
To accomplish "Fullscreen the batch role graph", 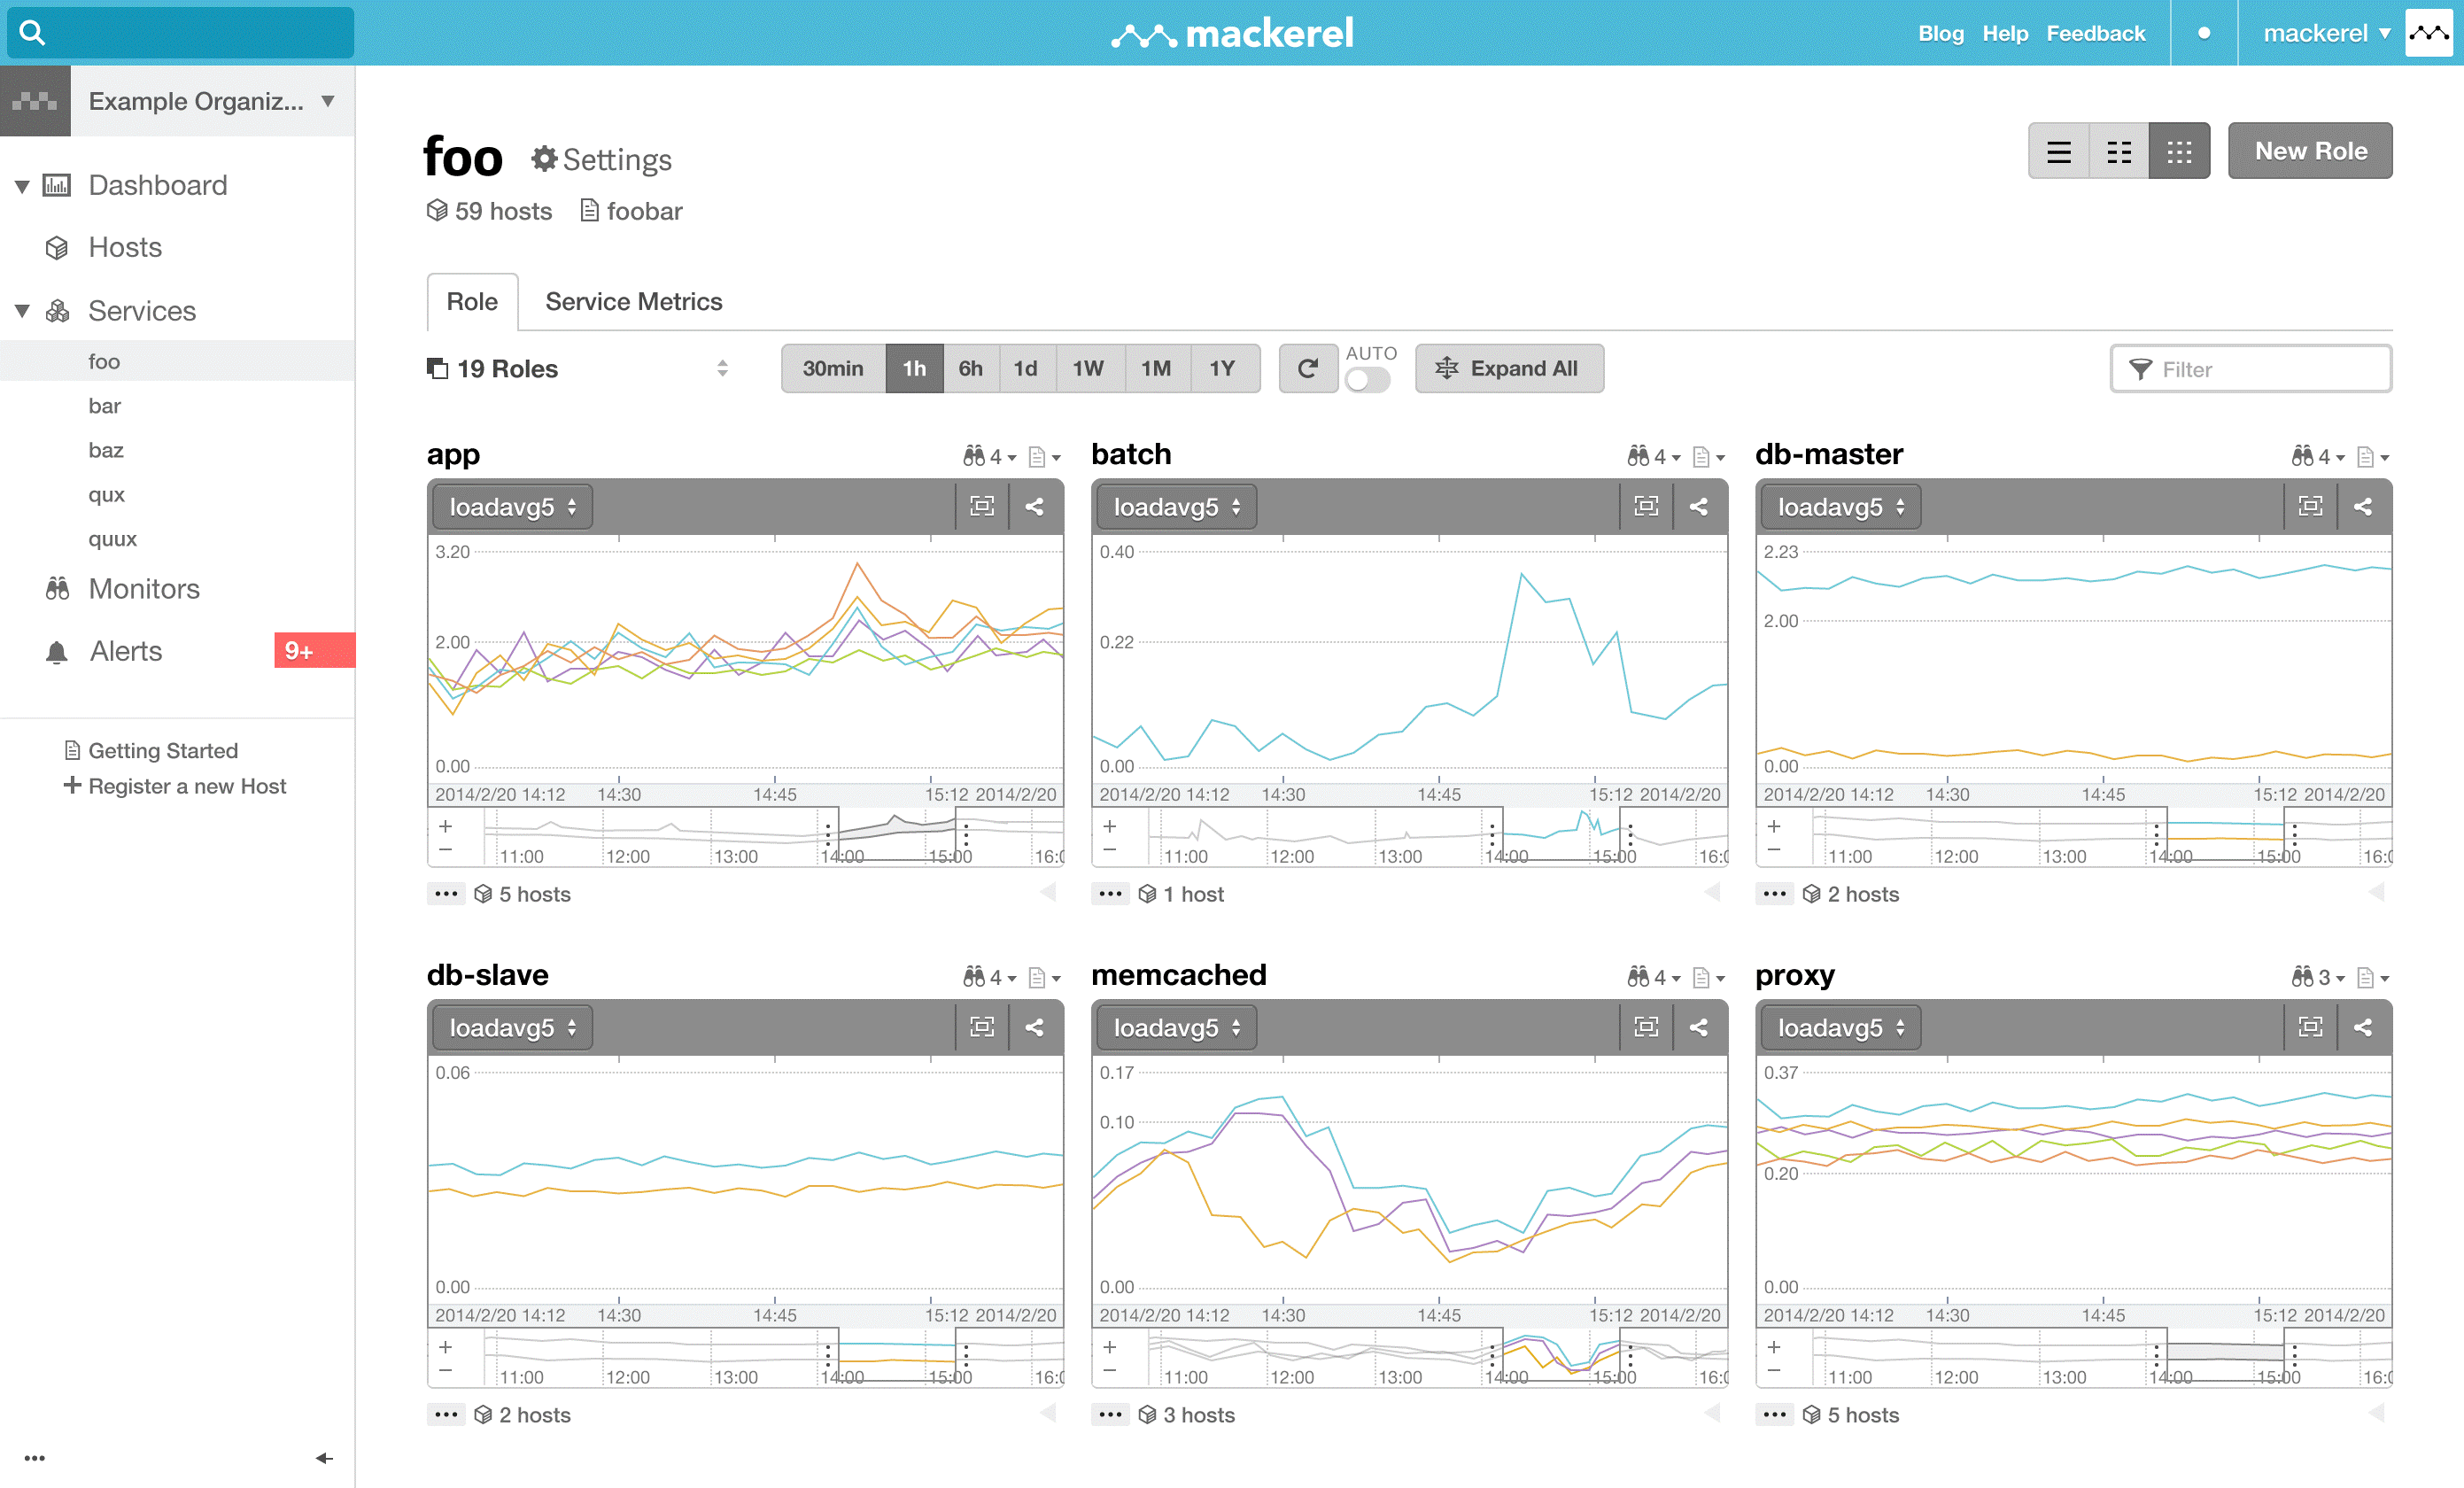I will (1646, 506).
